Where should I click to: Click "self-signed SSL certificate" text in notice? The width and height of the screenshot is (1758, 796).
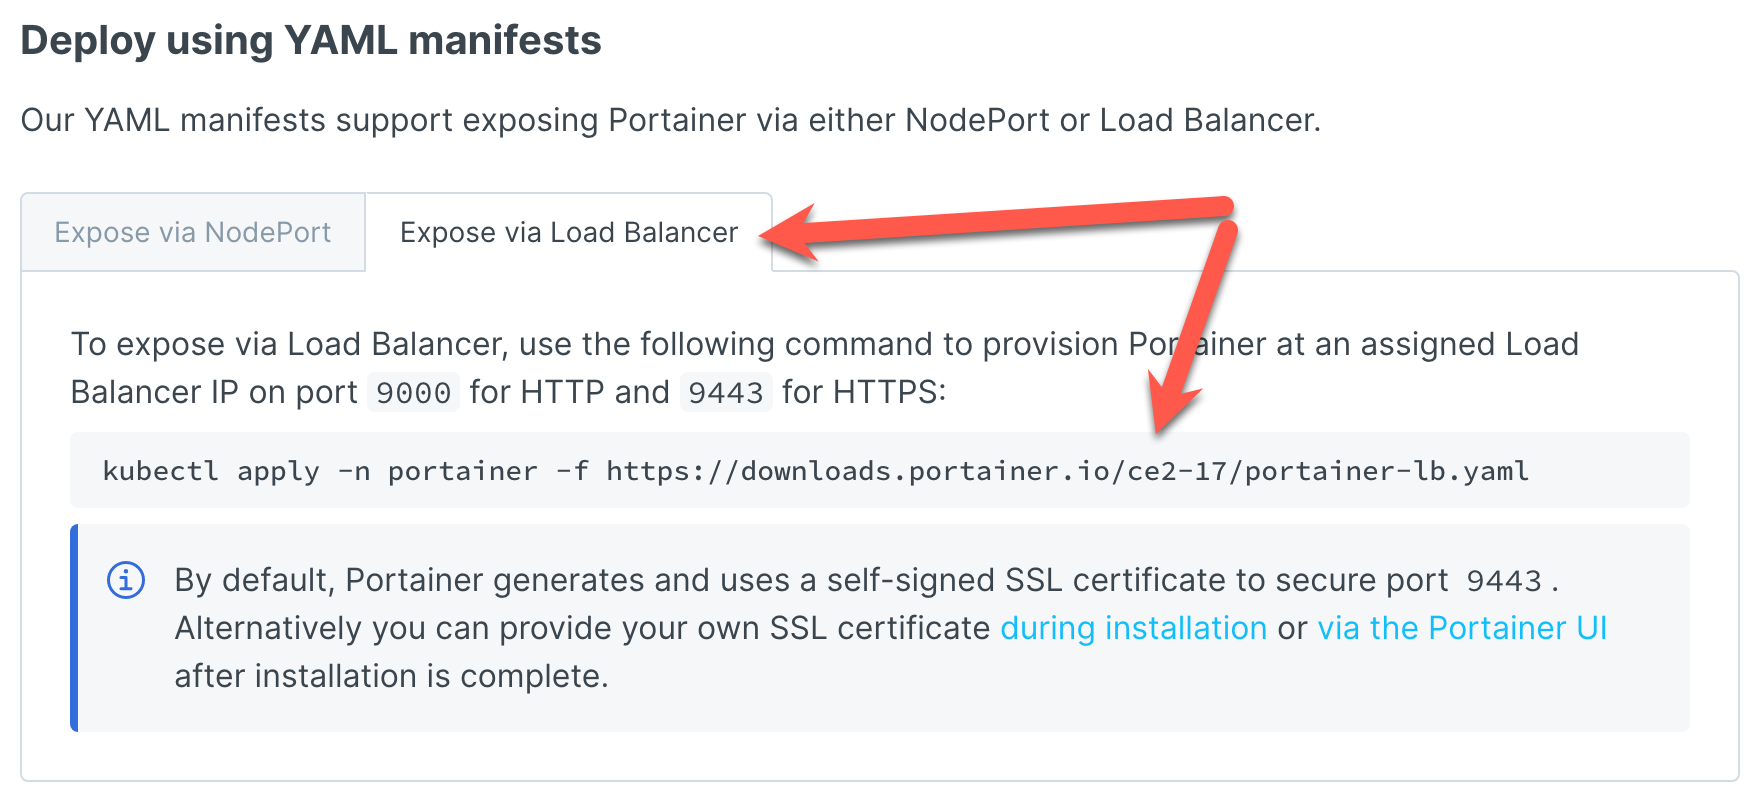(1030, 580)
